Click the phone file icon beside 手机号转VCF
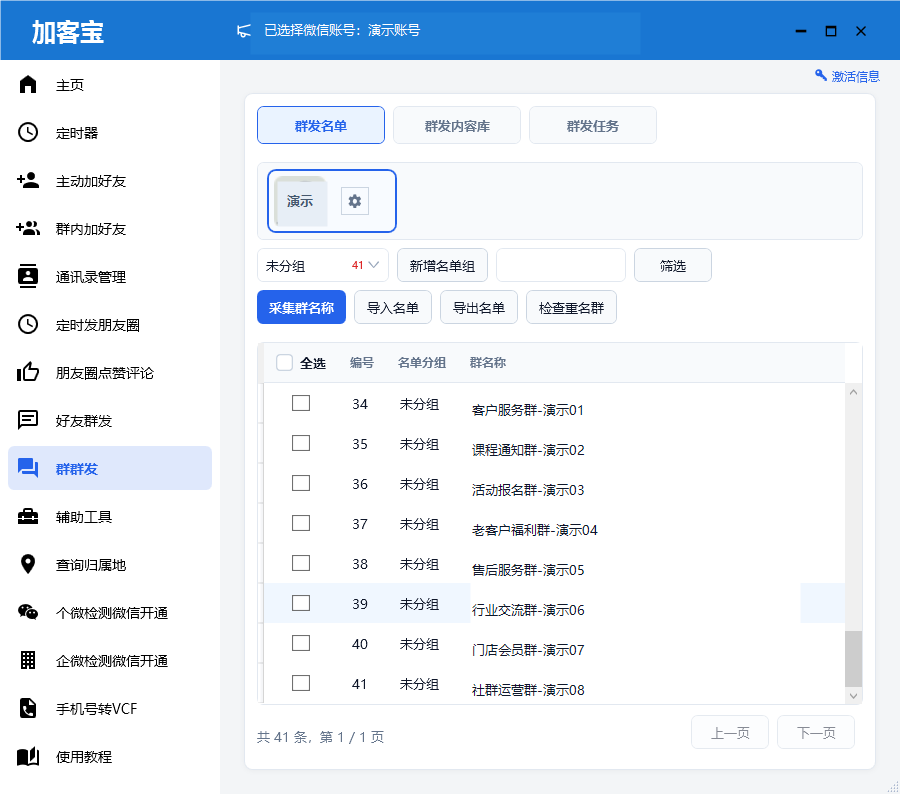Viewport: 900px width, 794px height. [28, 708]
